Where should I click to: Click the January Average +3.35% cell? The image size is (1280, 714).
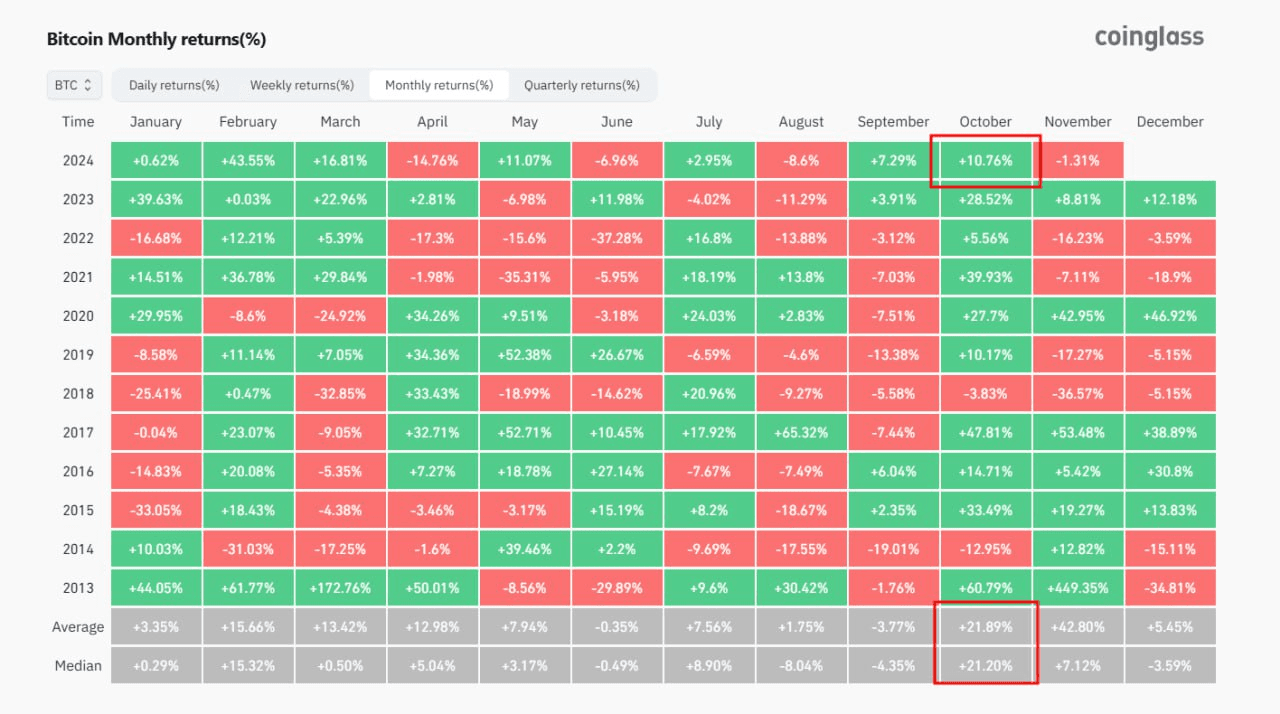coord(156,627)
